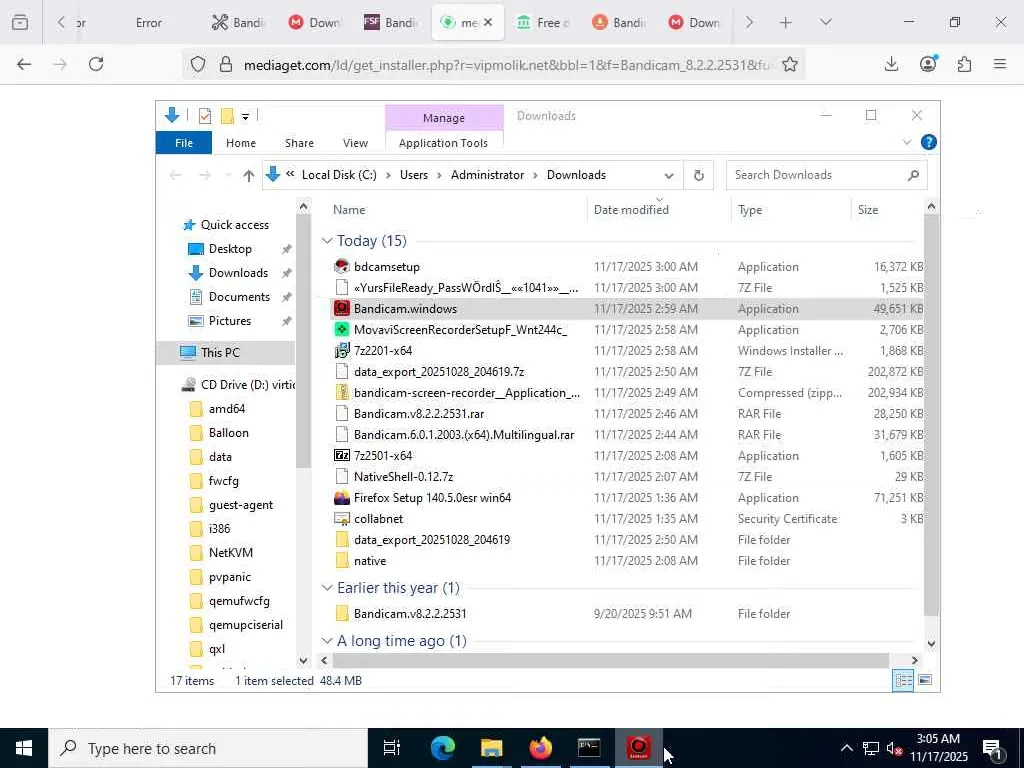
Task: Open customize quick access toolbar dropdown
Action: click(246, 117)
